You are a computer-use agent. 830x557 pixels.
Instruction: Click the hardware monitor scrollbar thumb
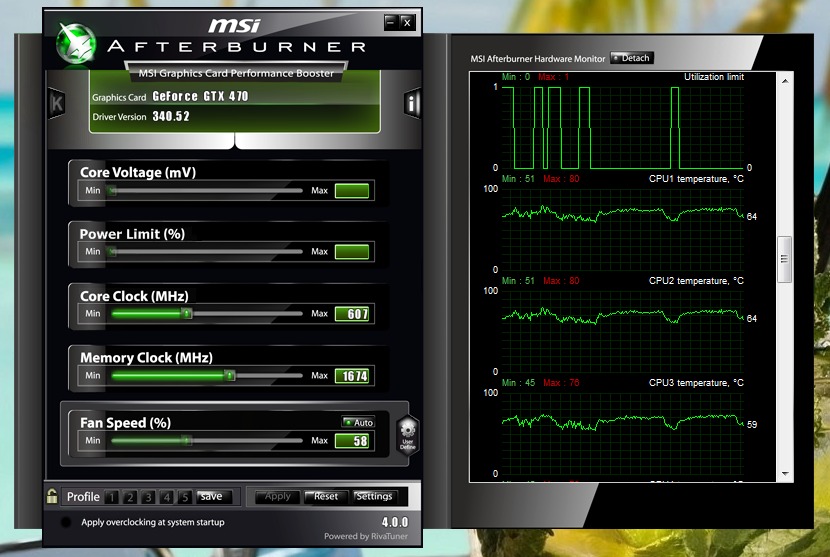click(x=784, y=259)
